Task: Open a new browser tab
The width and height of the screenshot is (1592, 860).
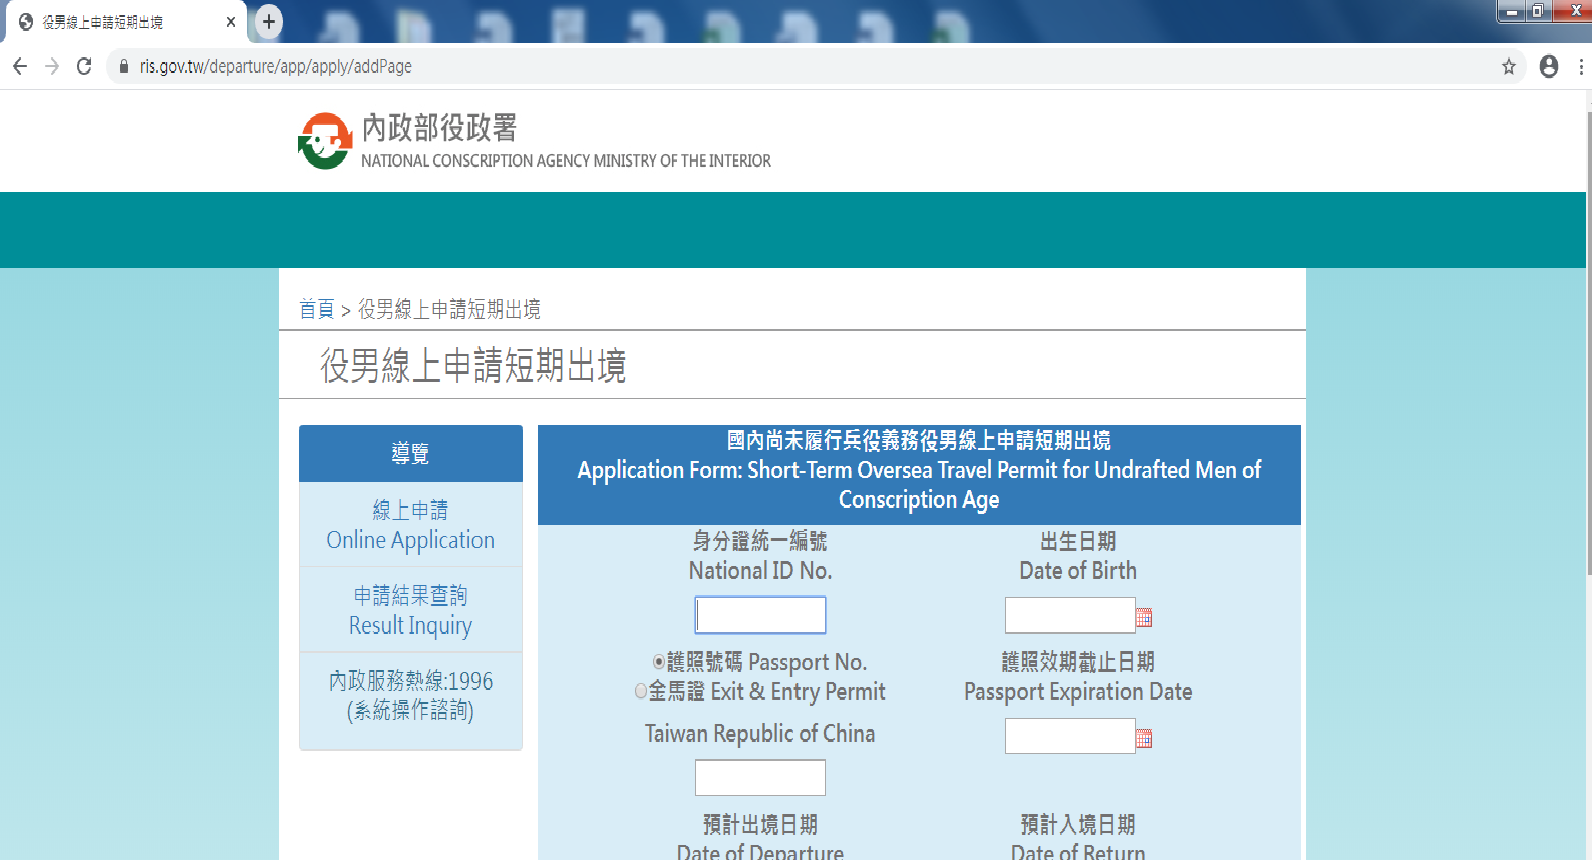Action: coord(268,22)
